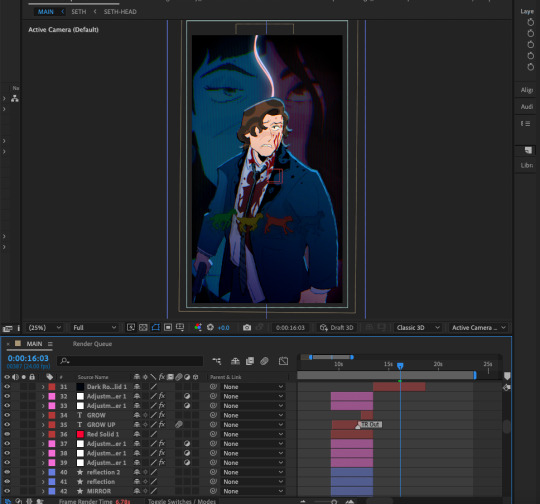This screenshot has width=540, height=504.
Task: Toggle mask and shape path visibility
Action: (156, 327)
